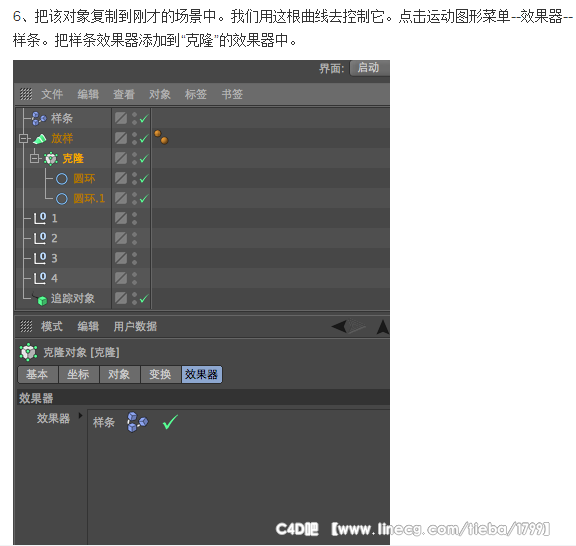The image size is (576, 546).
Task: Switch to the 基本 tab
Action: point(38,374)
